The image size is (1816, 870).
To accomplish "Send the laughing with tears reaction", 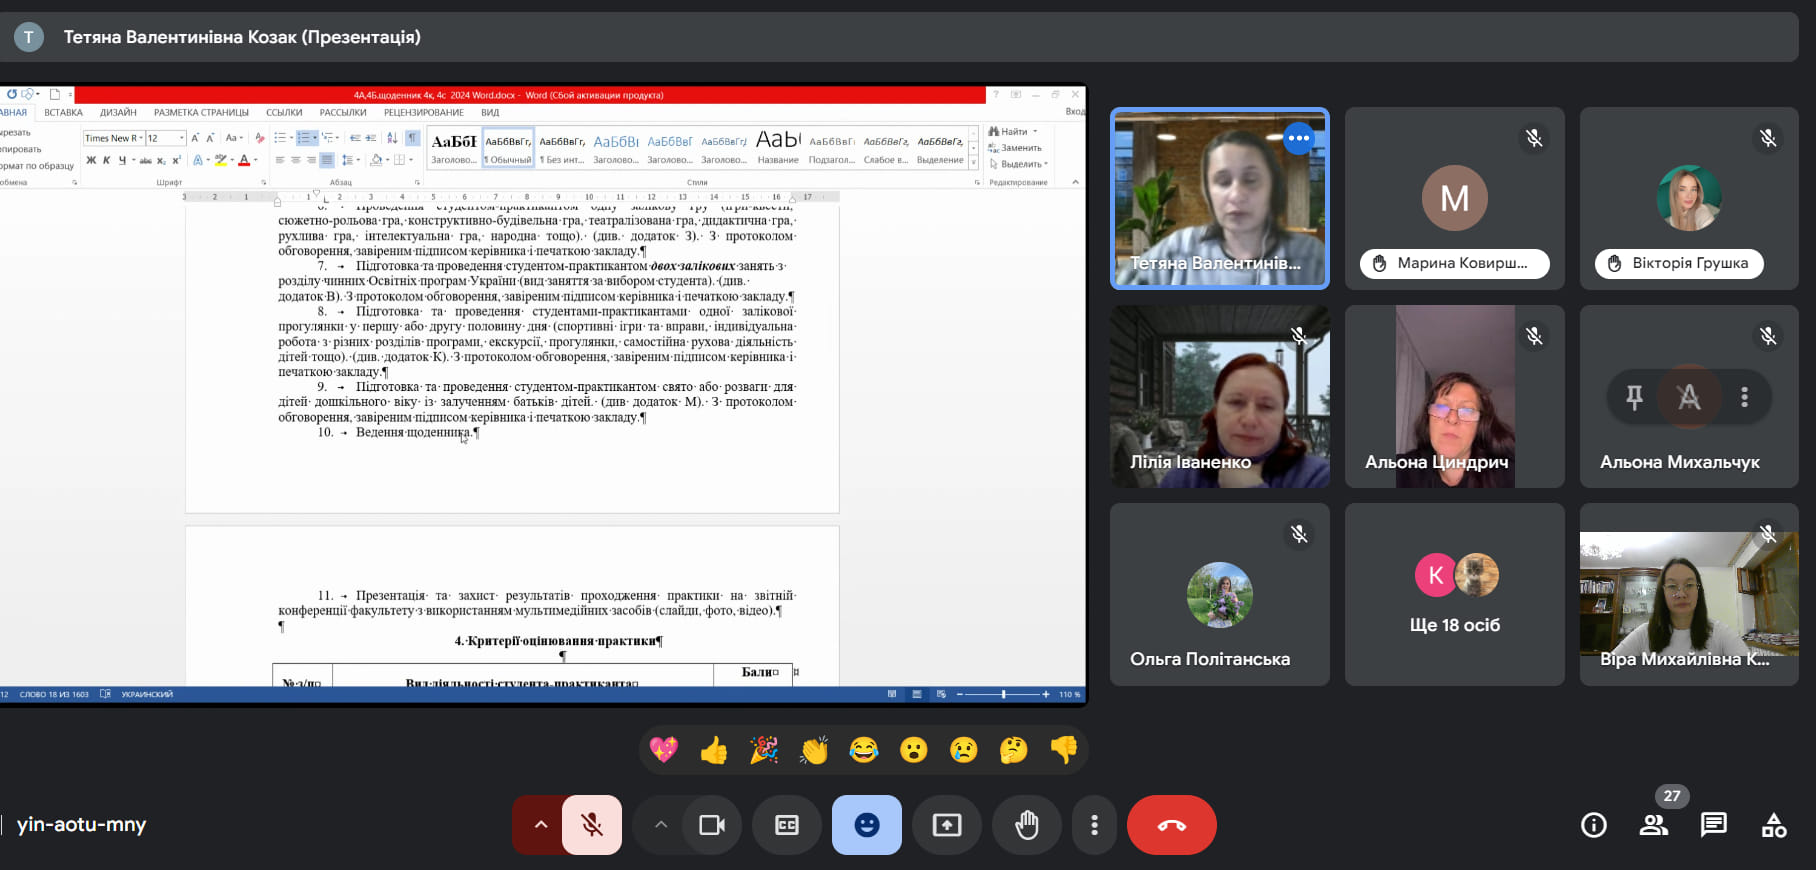I will [864, 750].
